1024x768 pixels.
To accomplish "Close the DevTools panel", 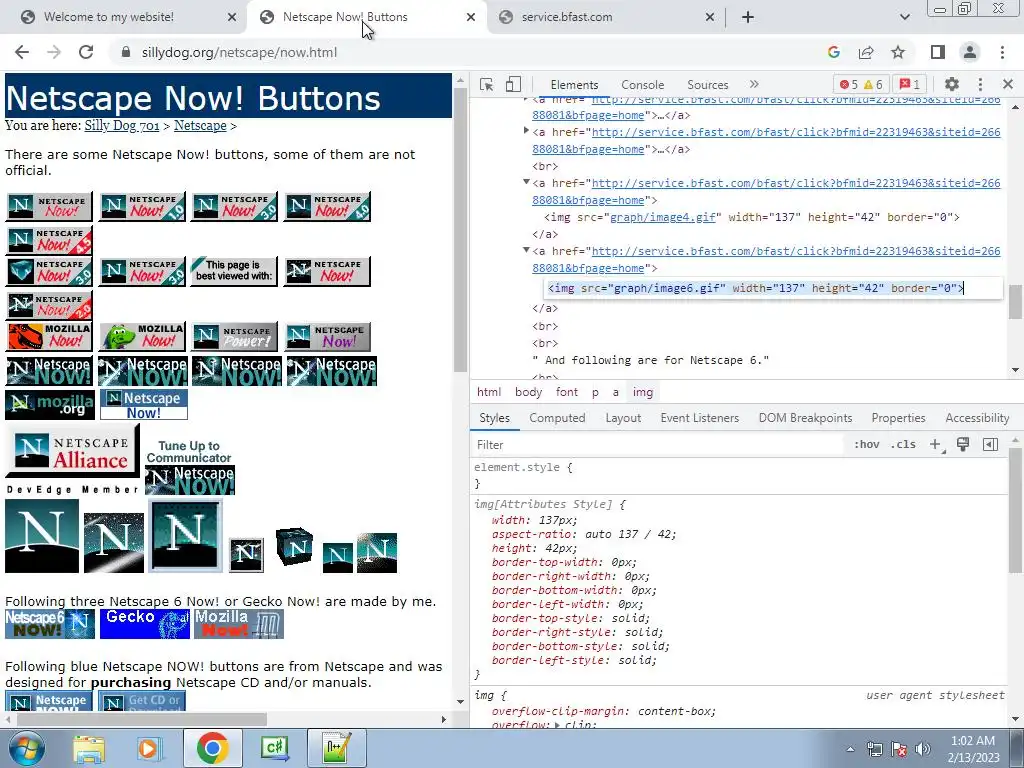I will (1008, 84).
